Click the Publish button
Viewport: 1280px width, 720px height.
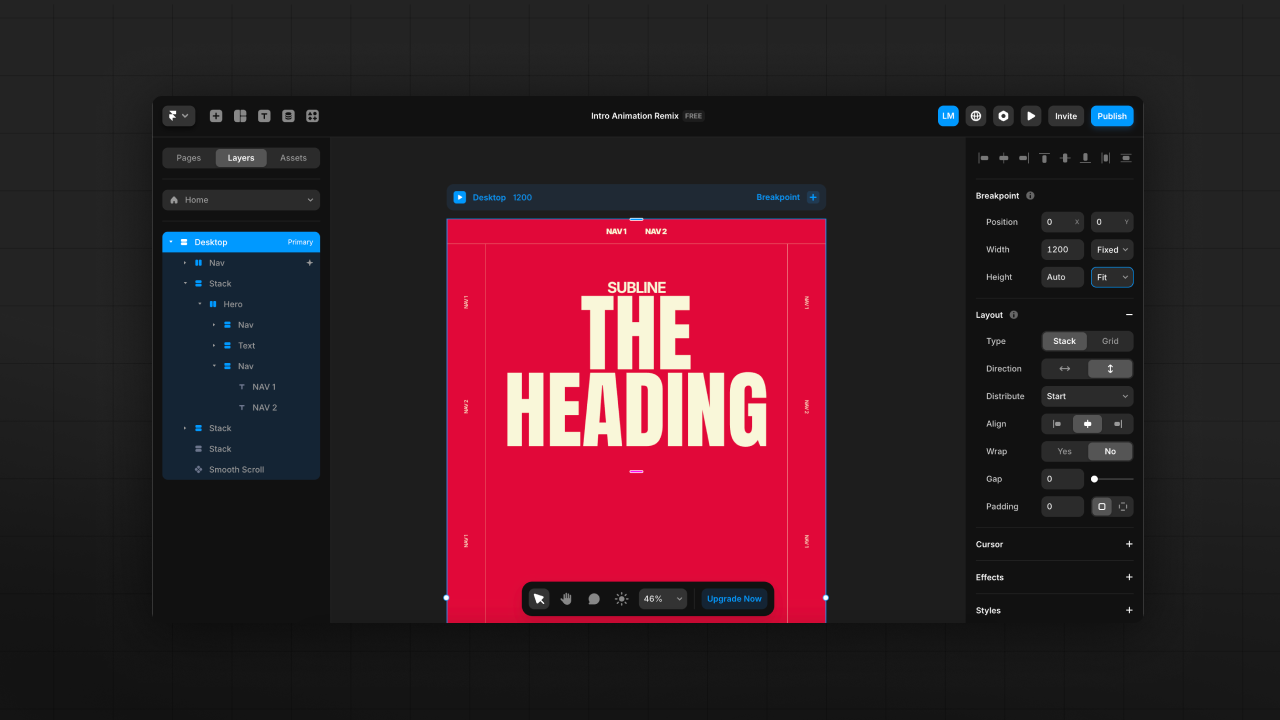(1111, 116)
